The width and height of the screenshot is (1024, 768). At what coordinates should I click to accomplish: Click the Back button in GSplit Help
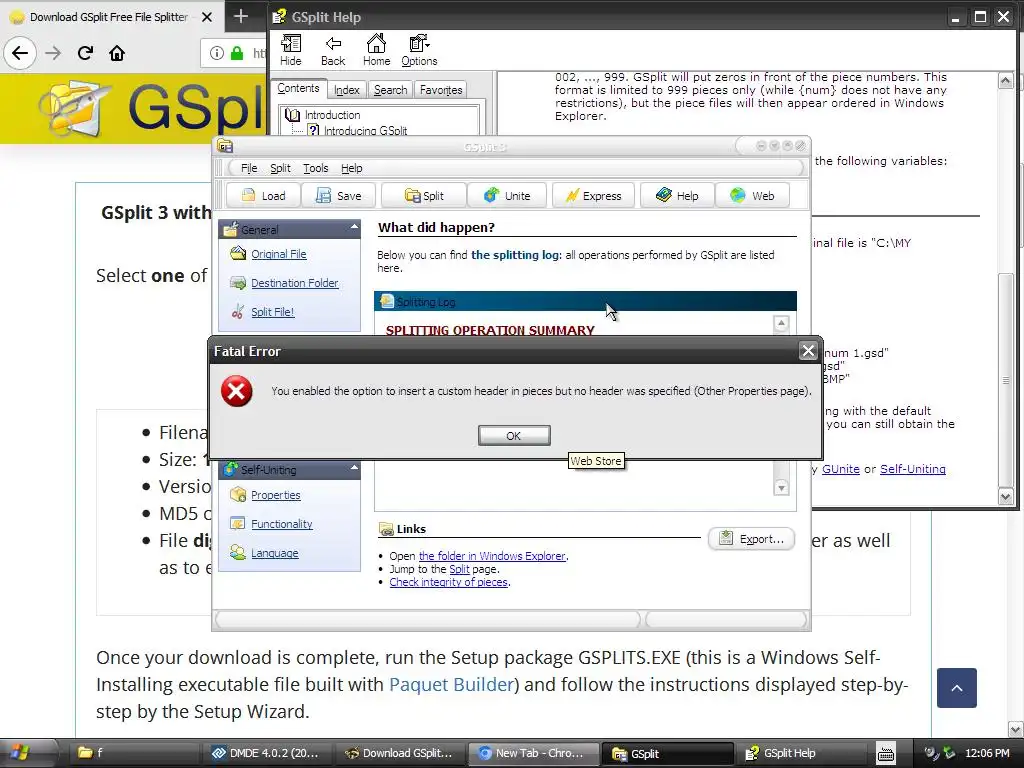(x=333, y=50)
